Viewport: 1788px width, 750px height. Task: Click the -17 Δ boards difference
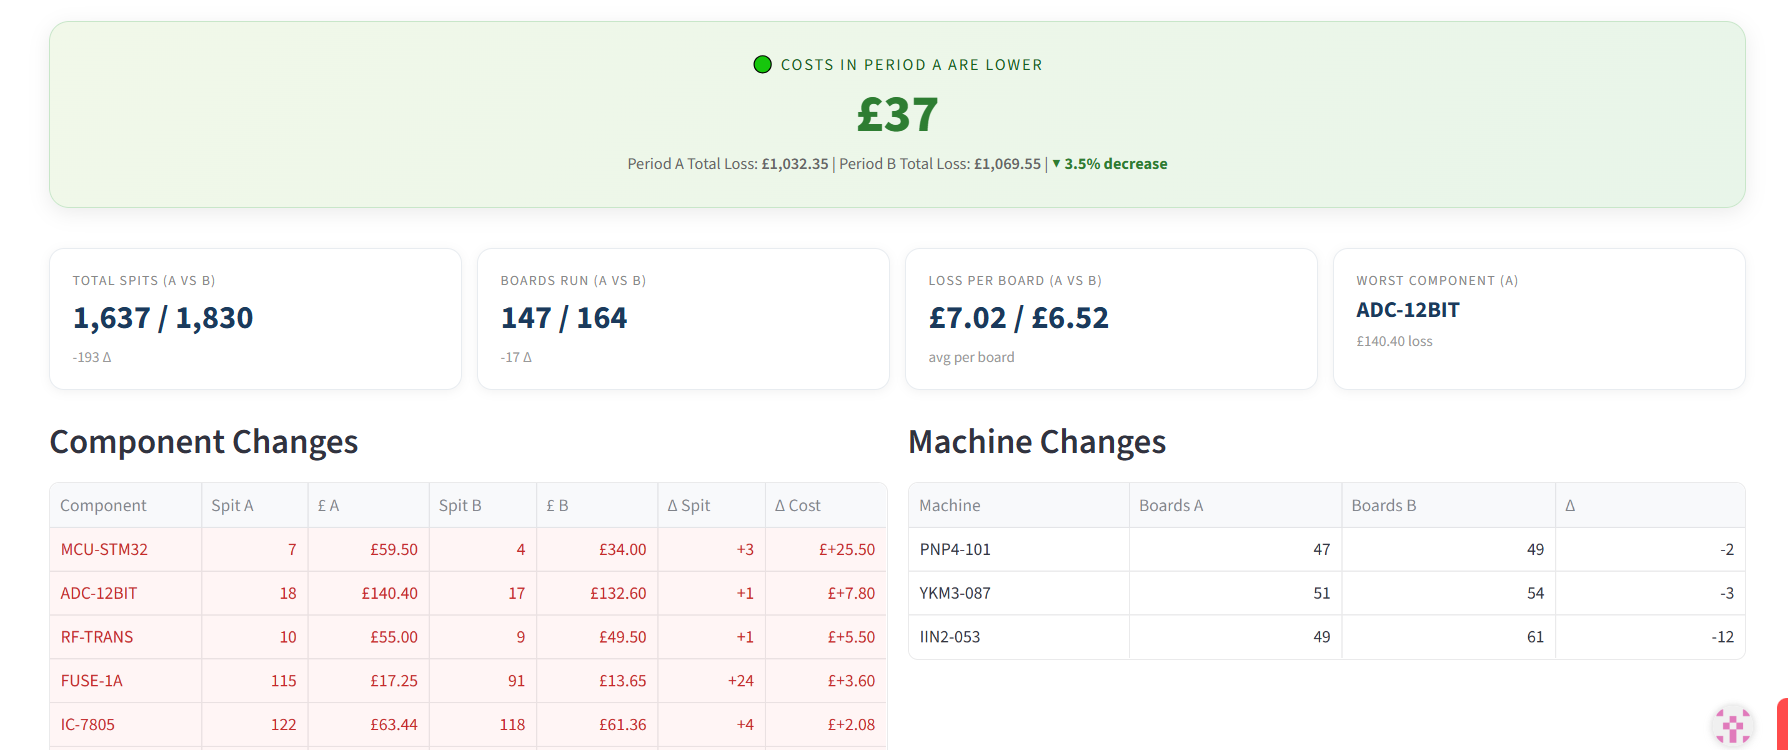tap(516, 357)
